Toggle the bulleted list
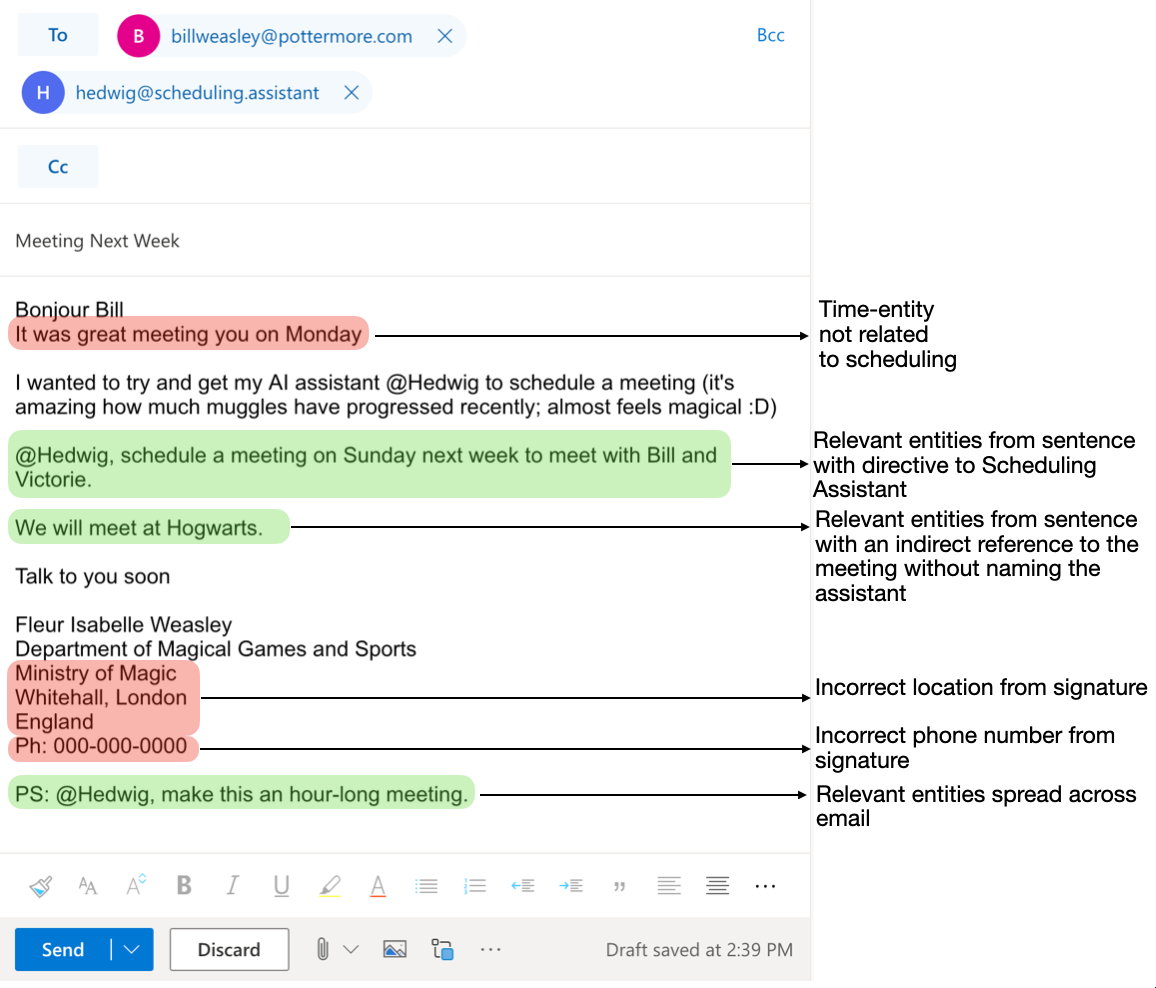 coord(426,886)
